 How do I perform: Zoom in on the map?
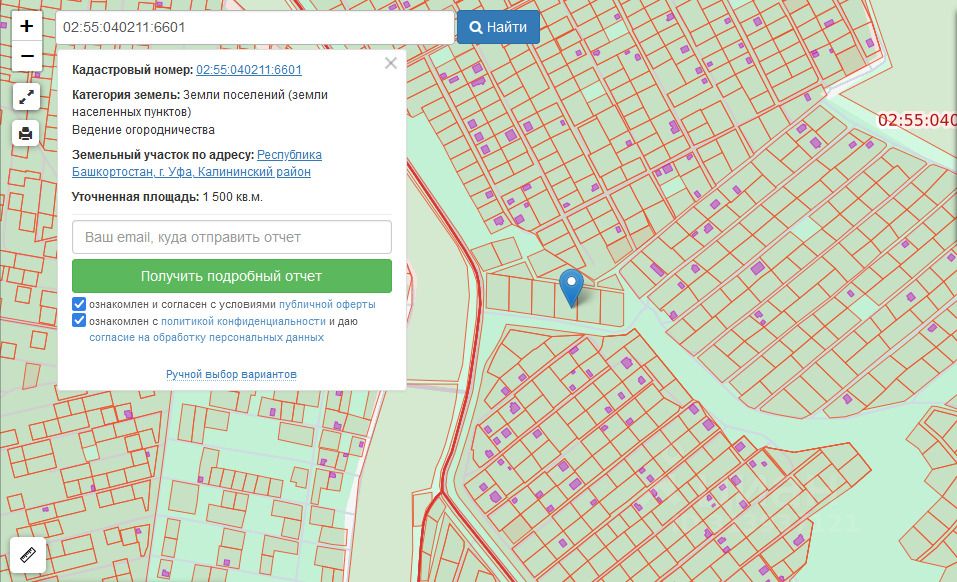[x=27, y=26]
